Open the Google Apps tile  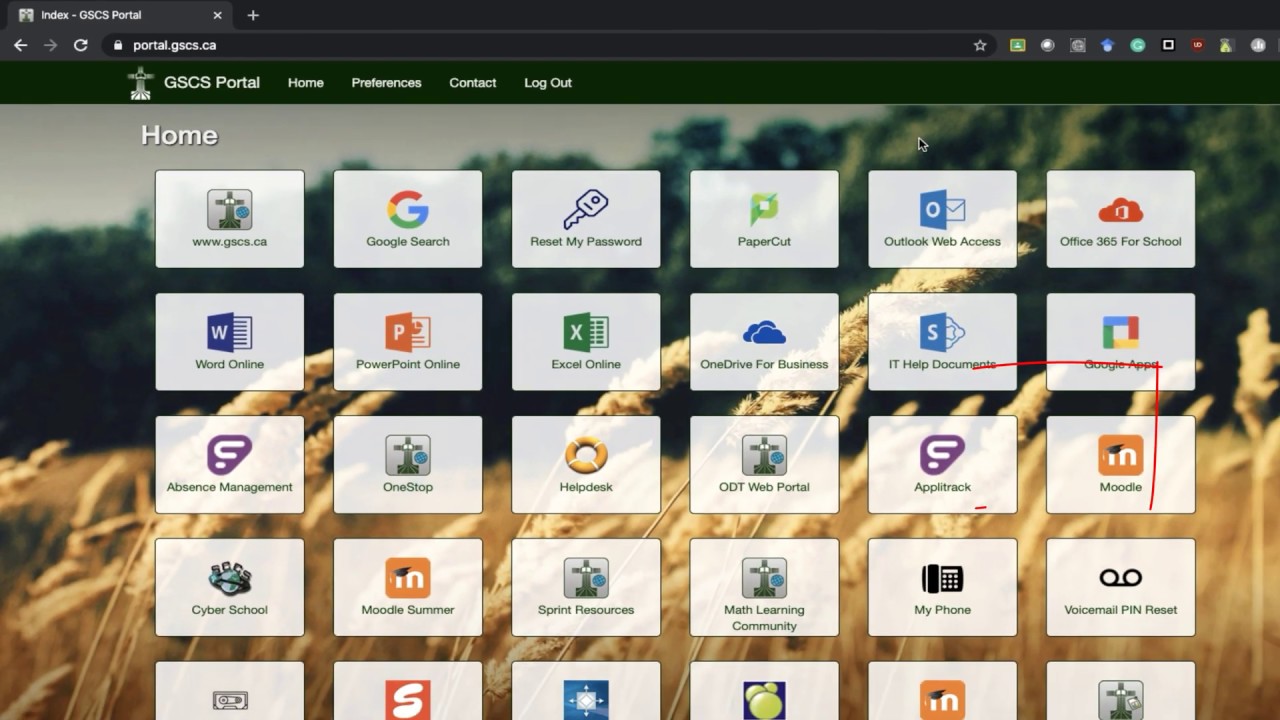tap(1120, 342)
